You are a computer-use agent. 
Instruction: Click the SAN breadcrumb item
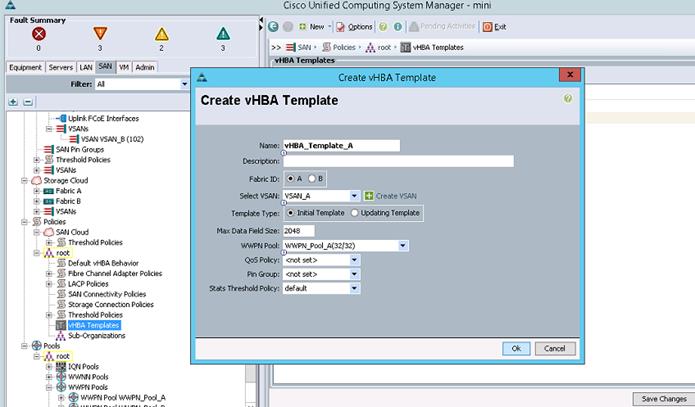(x=298, y=47)
